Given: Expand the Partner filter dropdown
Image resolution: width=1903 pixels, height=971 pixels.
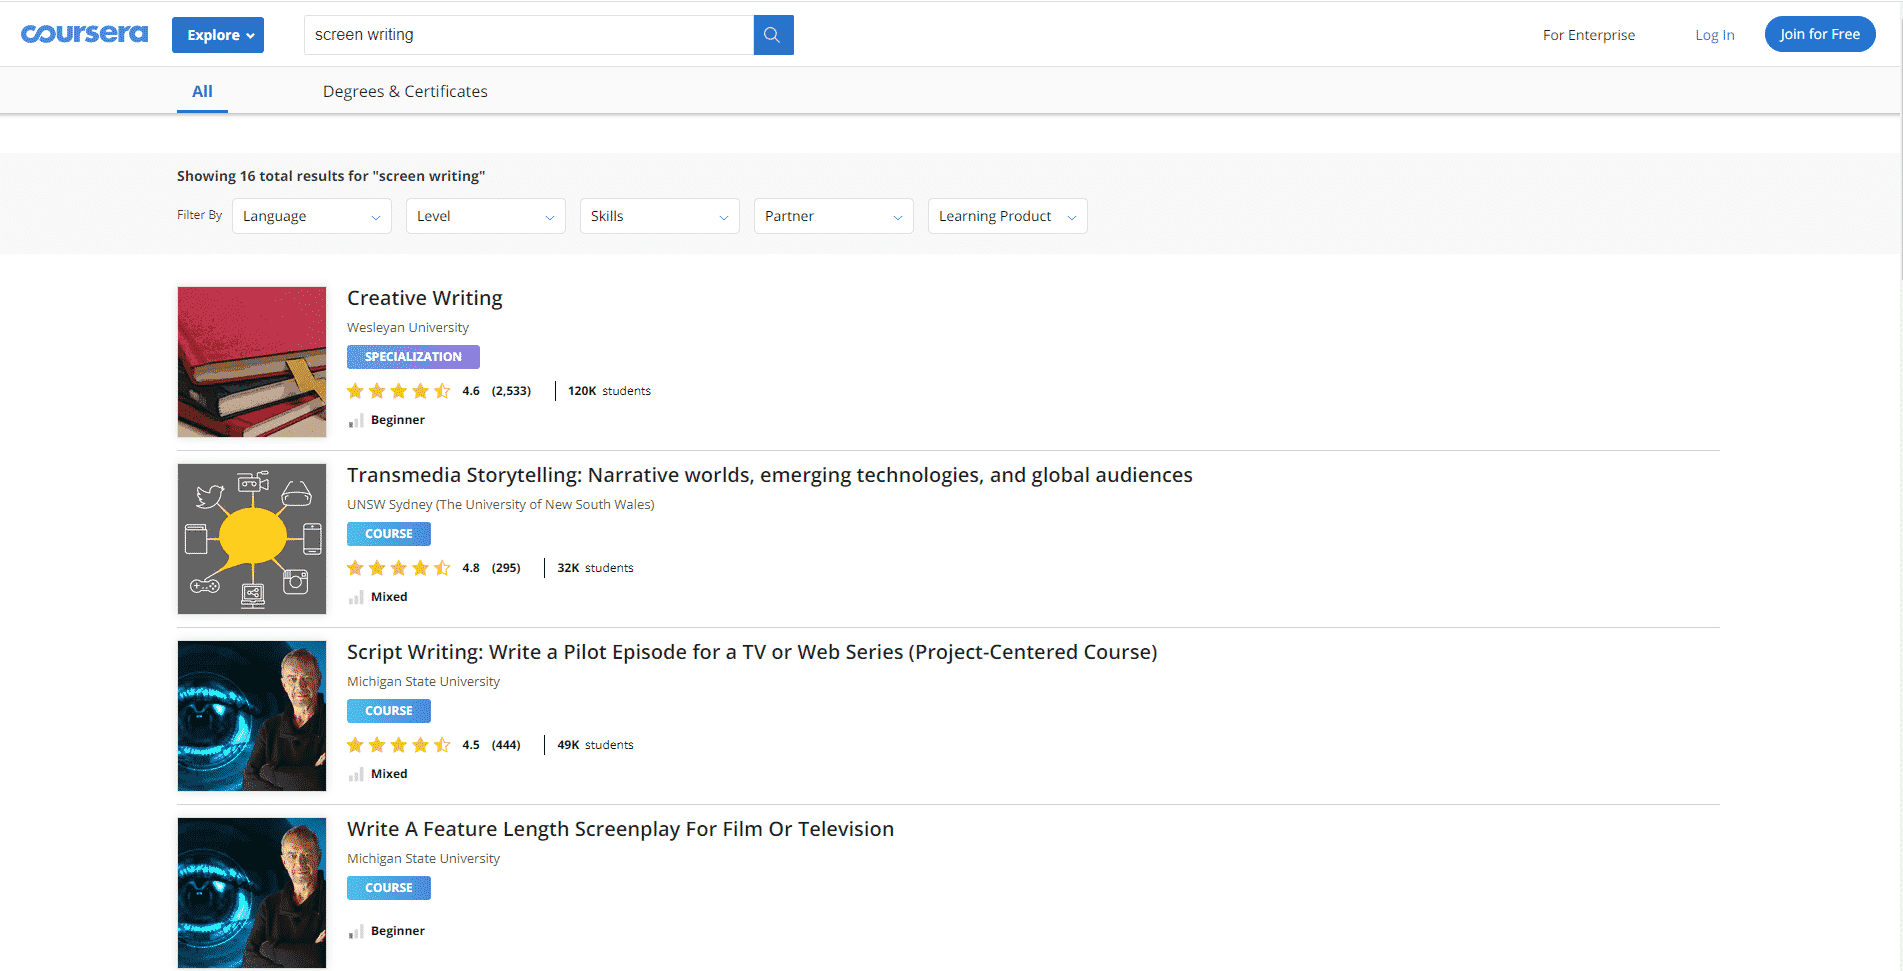Looking at the screenshot, I should (x=834, y=216).
